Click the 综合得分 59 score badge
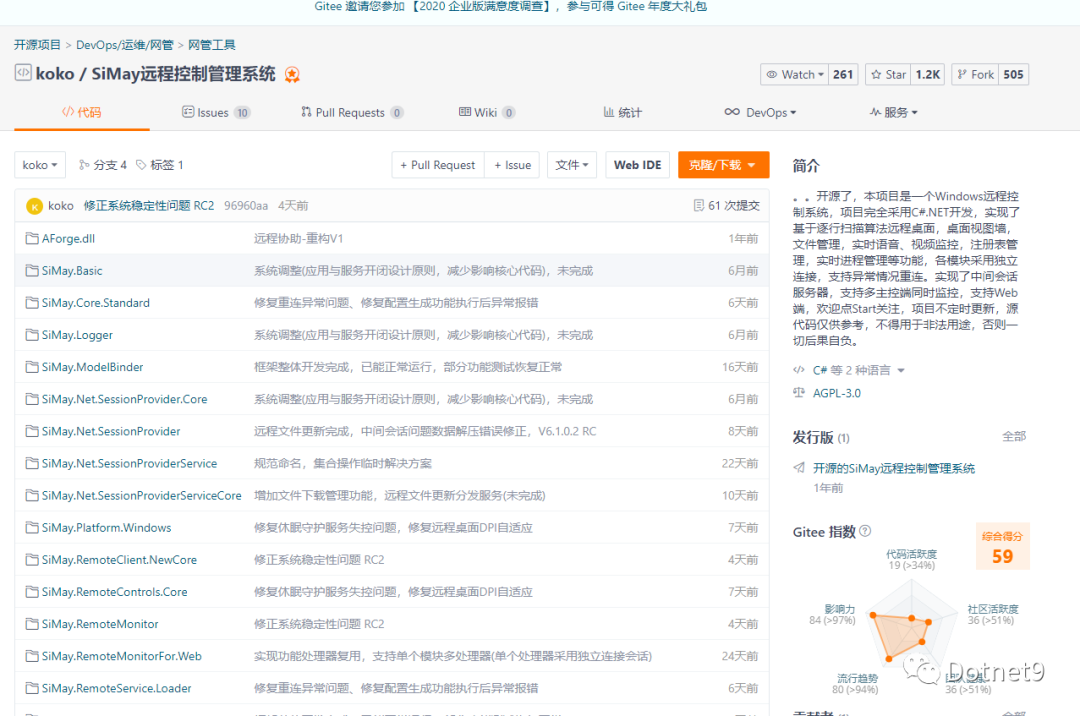The image size is (1080, 716). [x=1002, y=547]
